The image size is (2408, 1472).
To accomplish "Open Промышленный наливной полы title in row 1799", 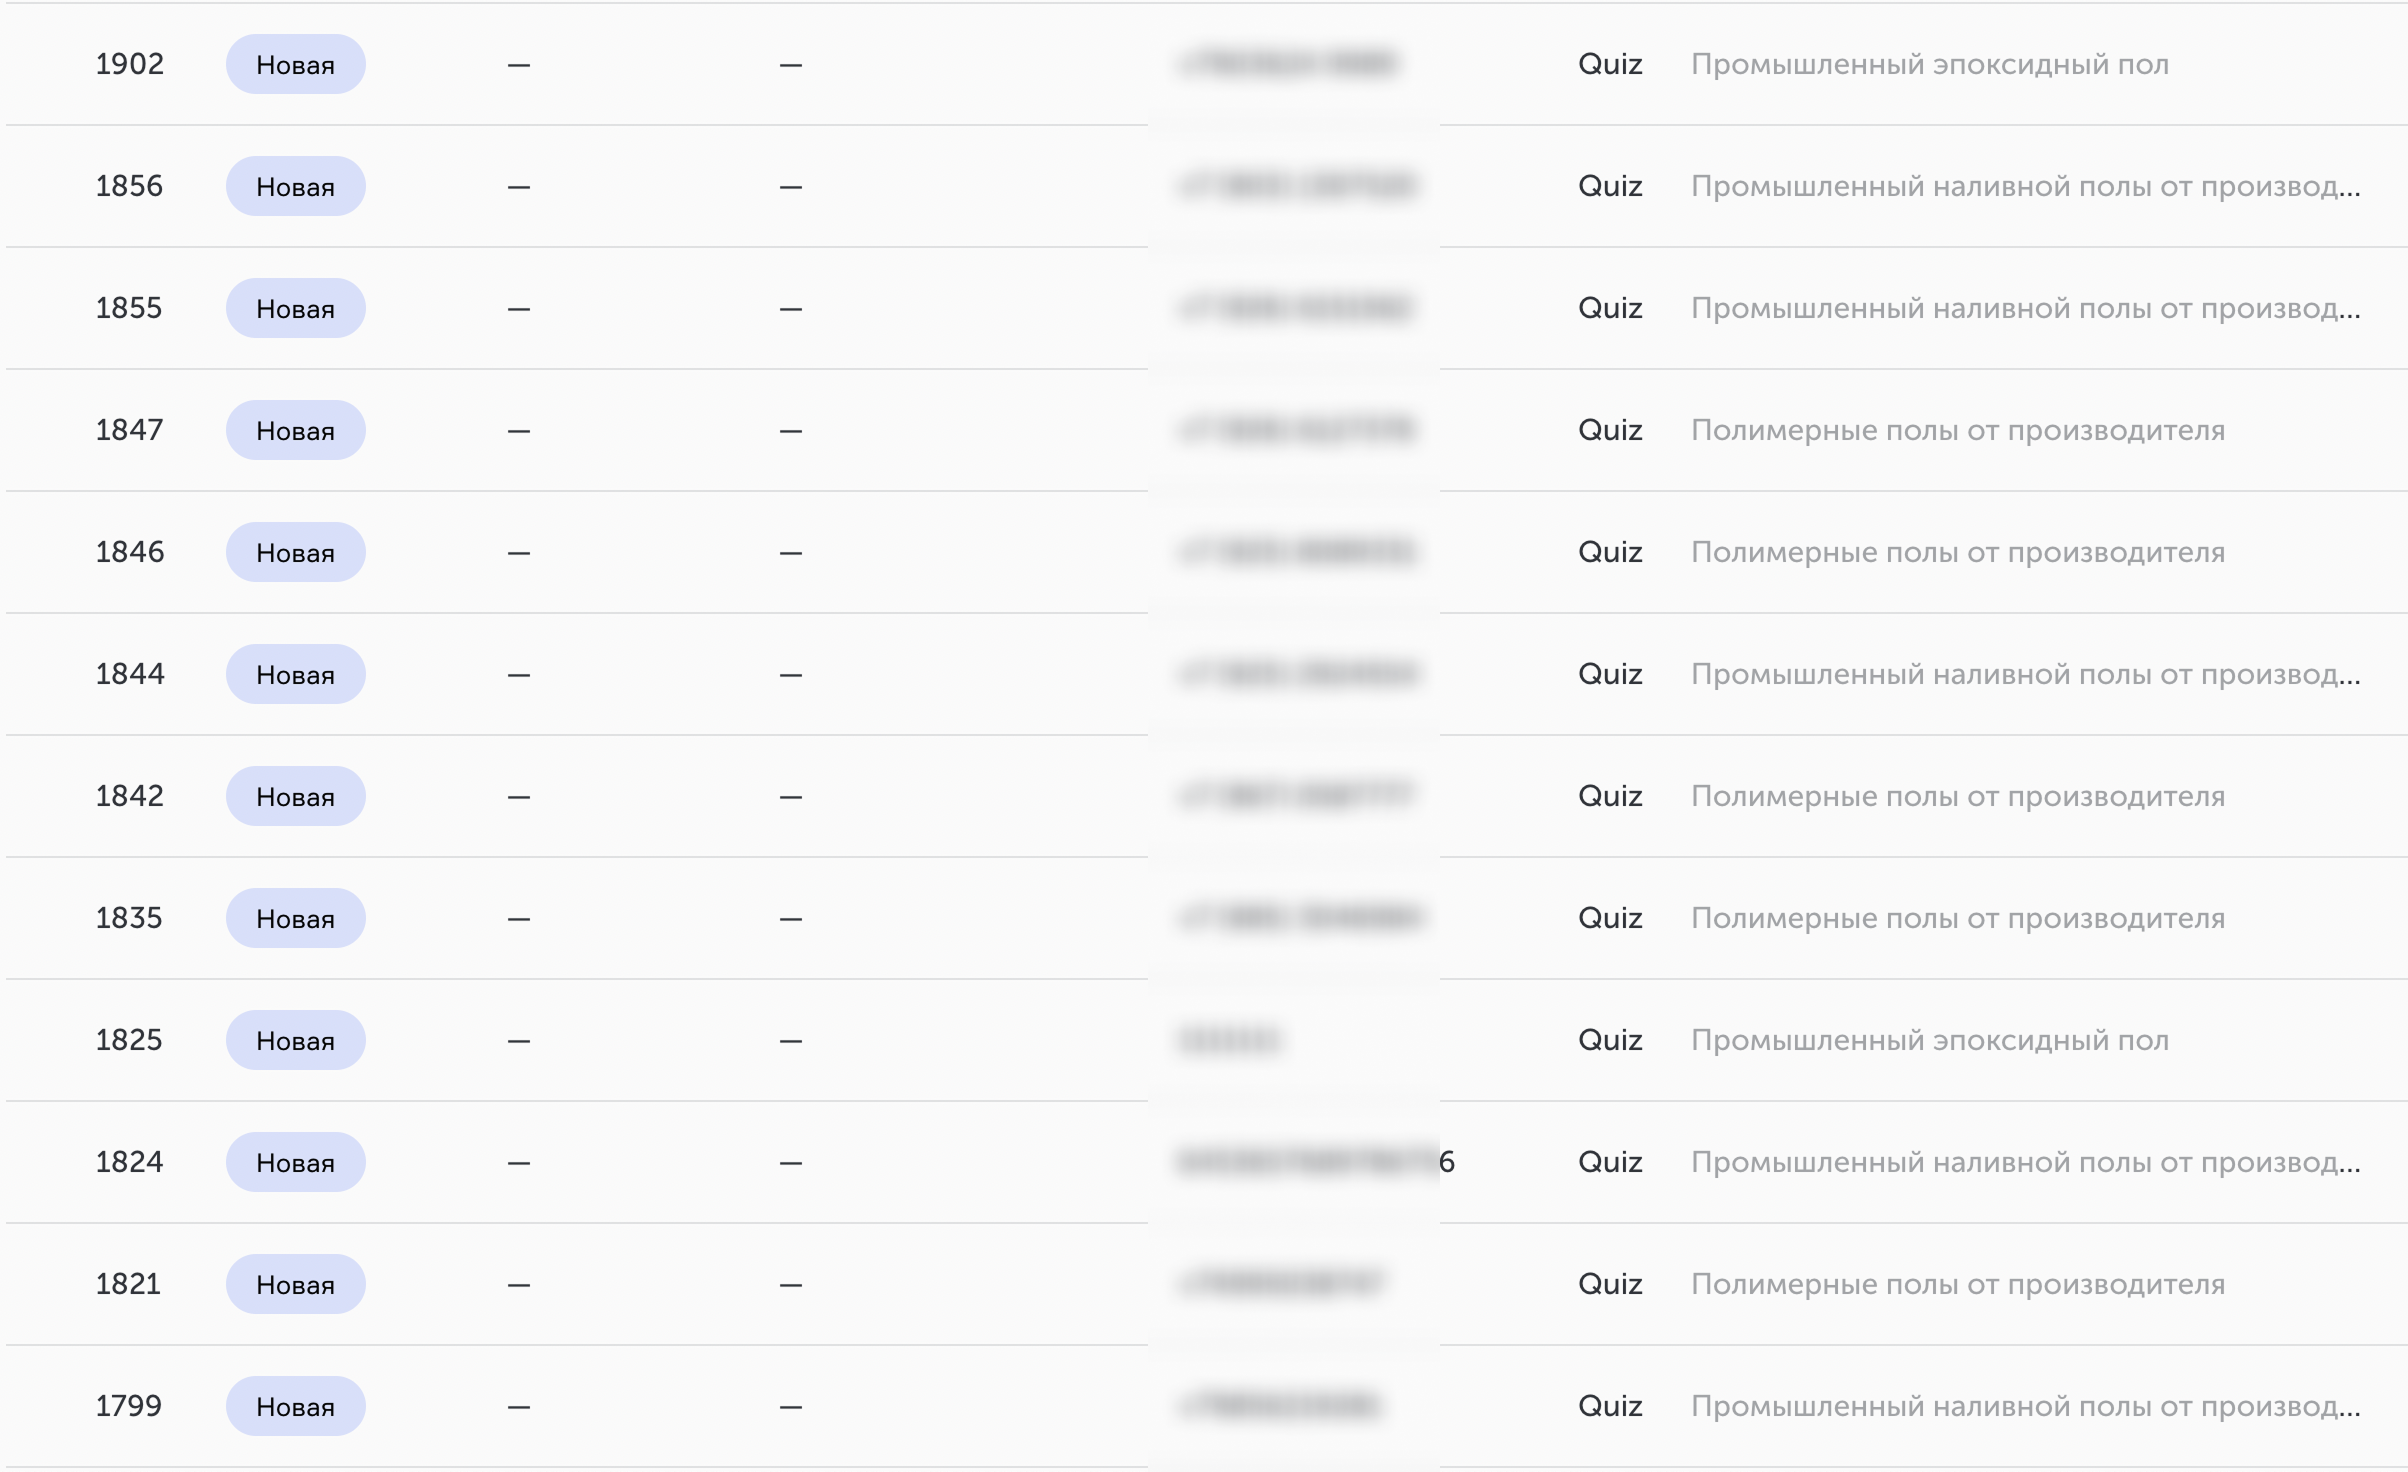I will click(x=2026, y=1407).
